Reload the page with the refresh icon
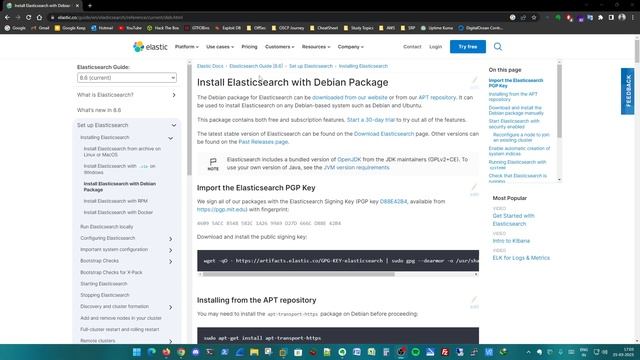Image resolution: width=640 pixels, height=360 pixels. 29,18
